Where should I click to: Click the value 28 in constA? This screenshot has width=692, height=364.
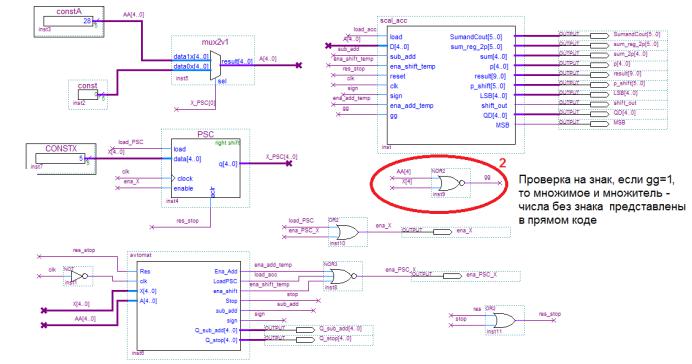[x=87, y=21]
